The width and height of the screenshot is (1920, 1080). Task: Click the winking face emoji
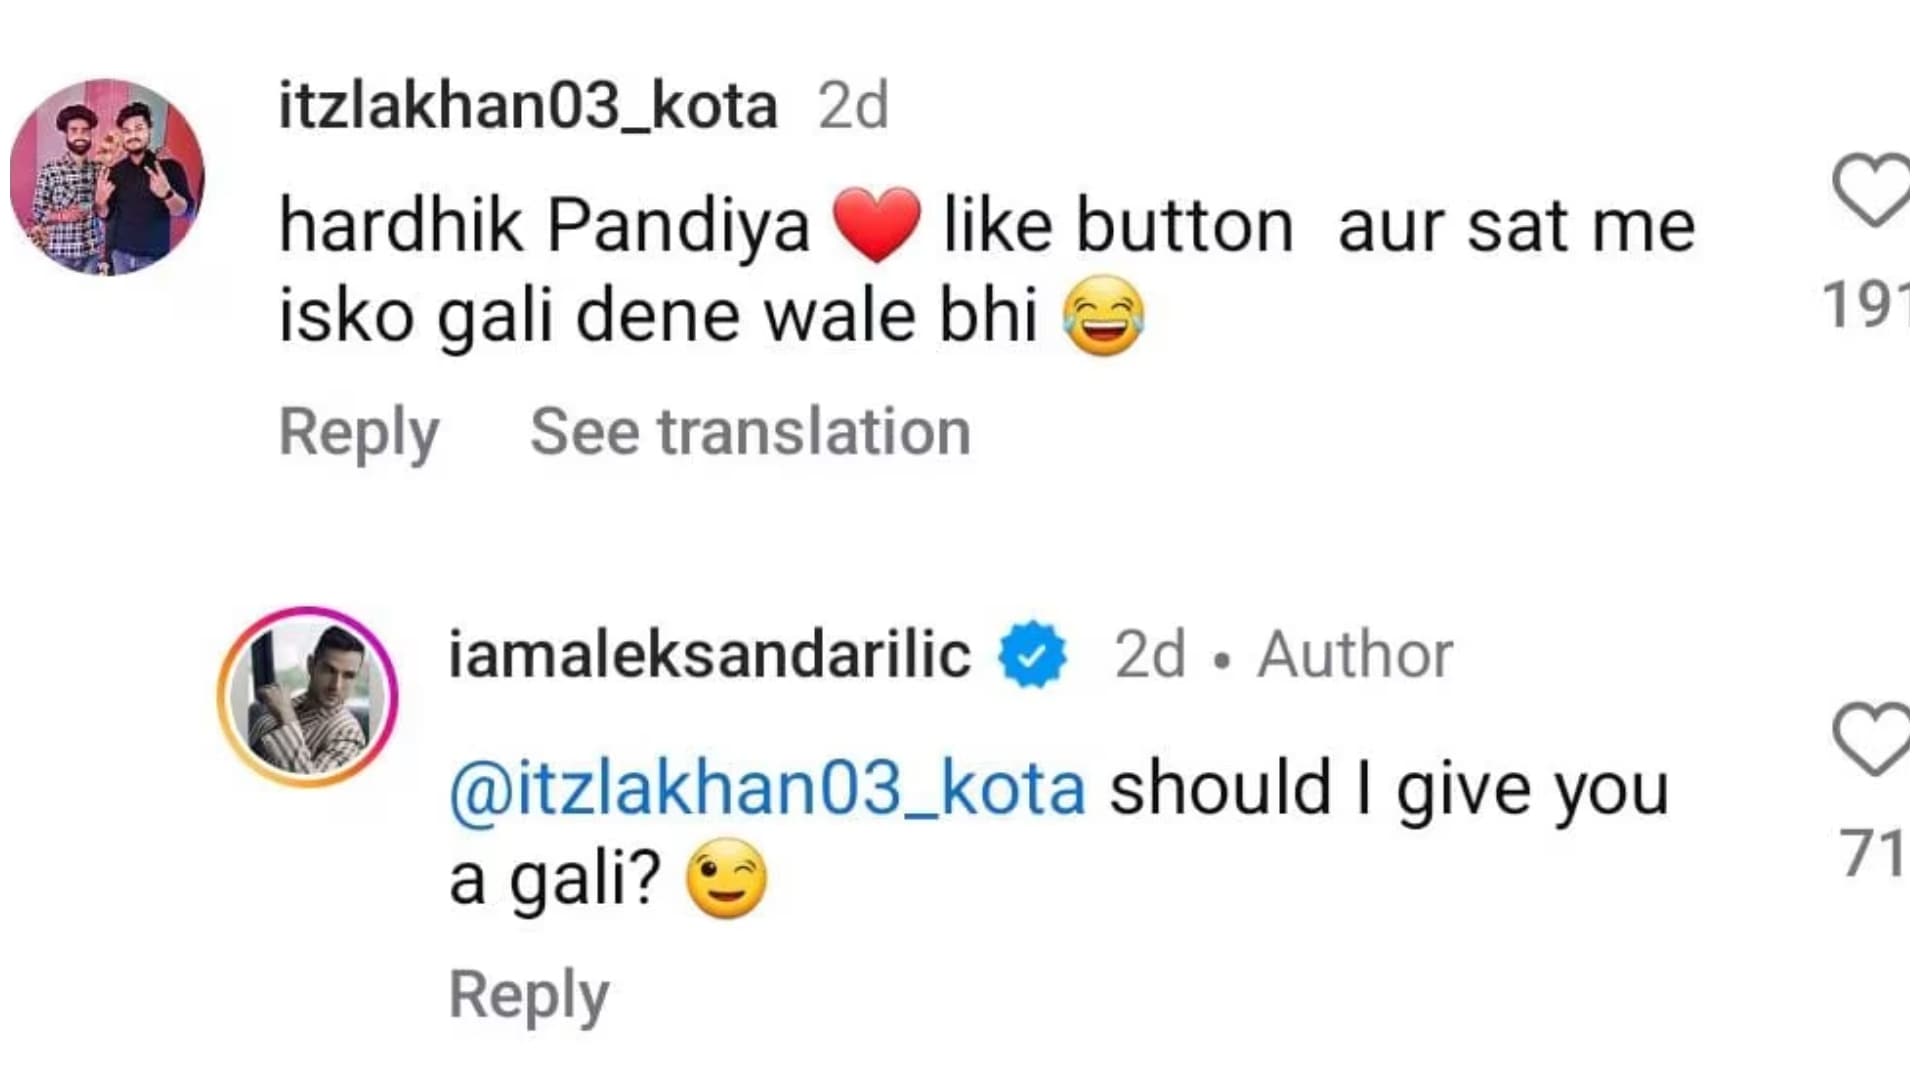pyautogui.click(x=727, y=879)
